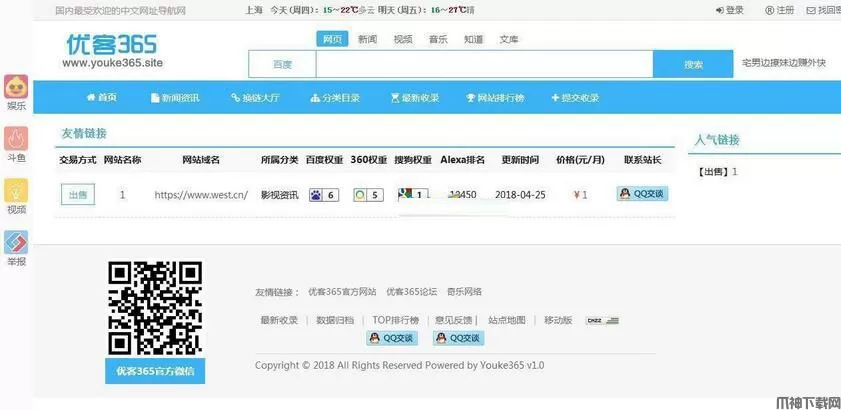Click the 友情链接 section heading
841x410 pixels.
(84, 134)
